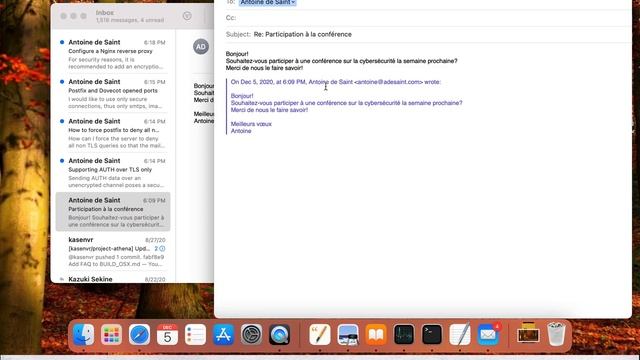Open Terminal from the Dock
This screenshot has height=360, width=640.
tap(432, 335)
